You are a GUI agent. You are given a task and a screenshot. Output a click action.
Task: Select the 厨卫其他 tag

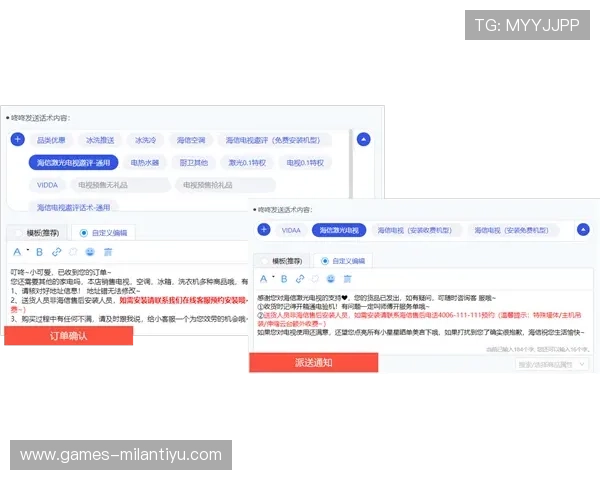pos(194,163)
